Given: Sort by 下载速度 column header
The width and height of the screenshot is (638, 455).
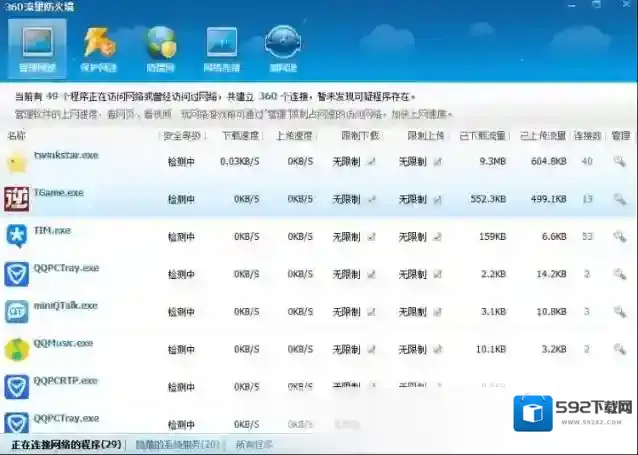Looking at the screenshot, I should pos(239,135).
